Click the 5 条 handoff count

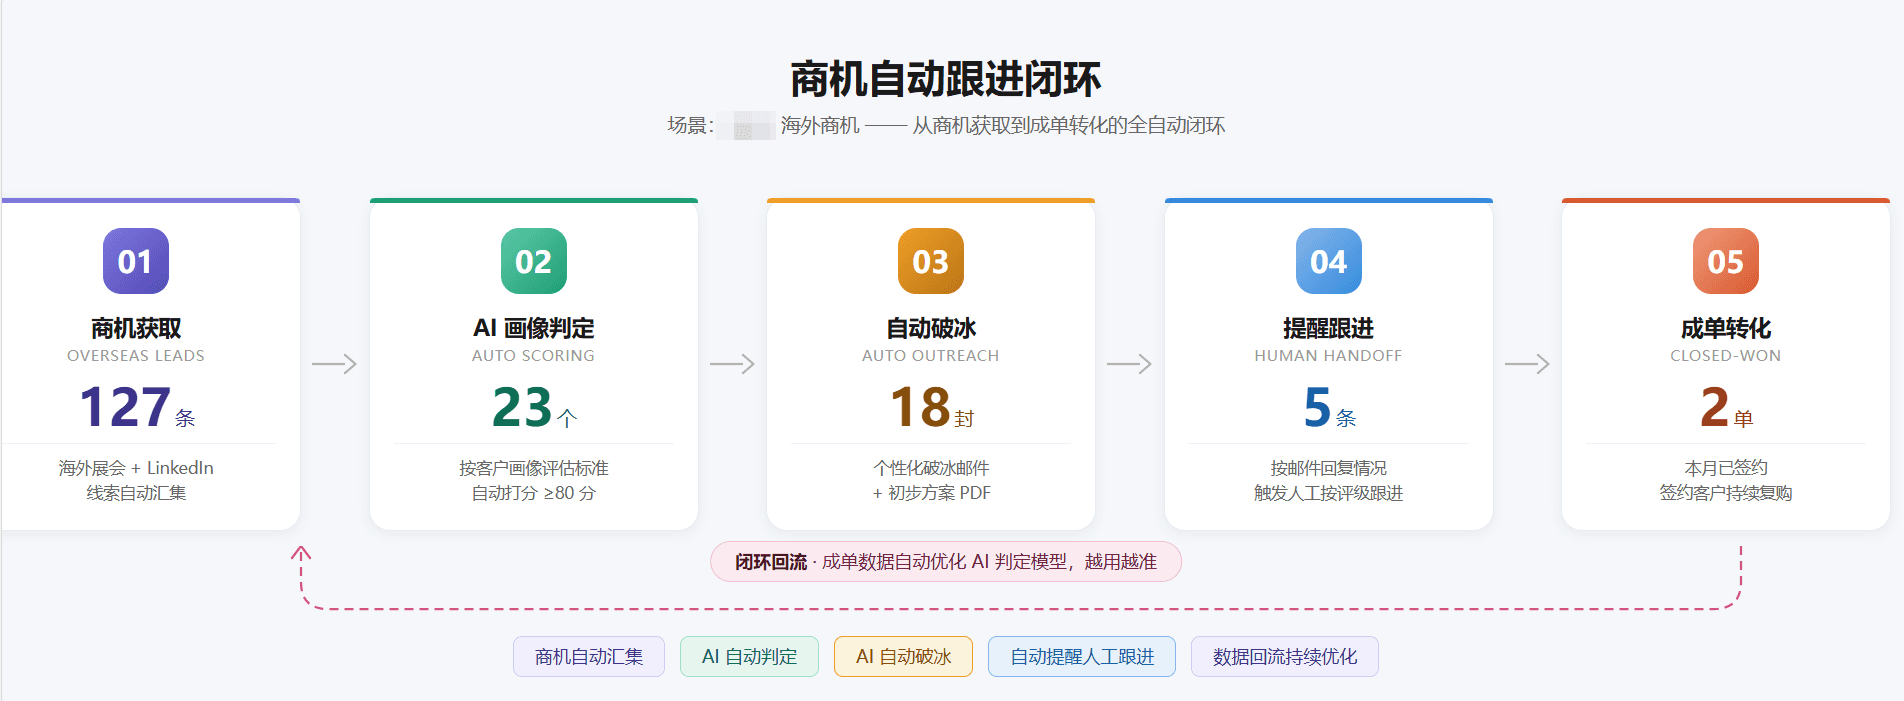click(x=1330, y=407)
